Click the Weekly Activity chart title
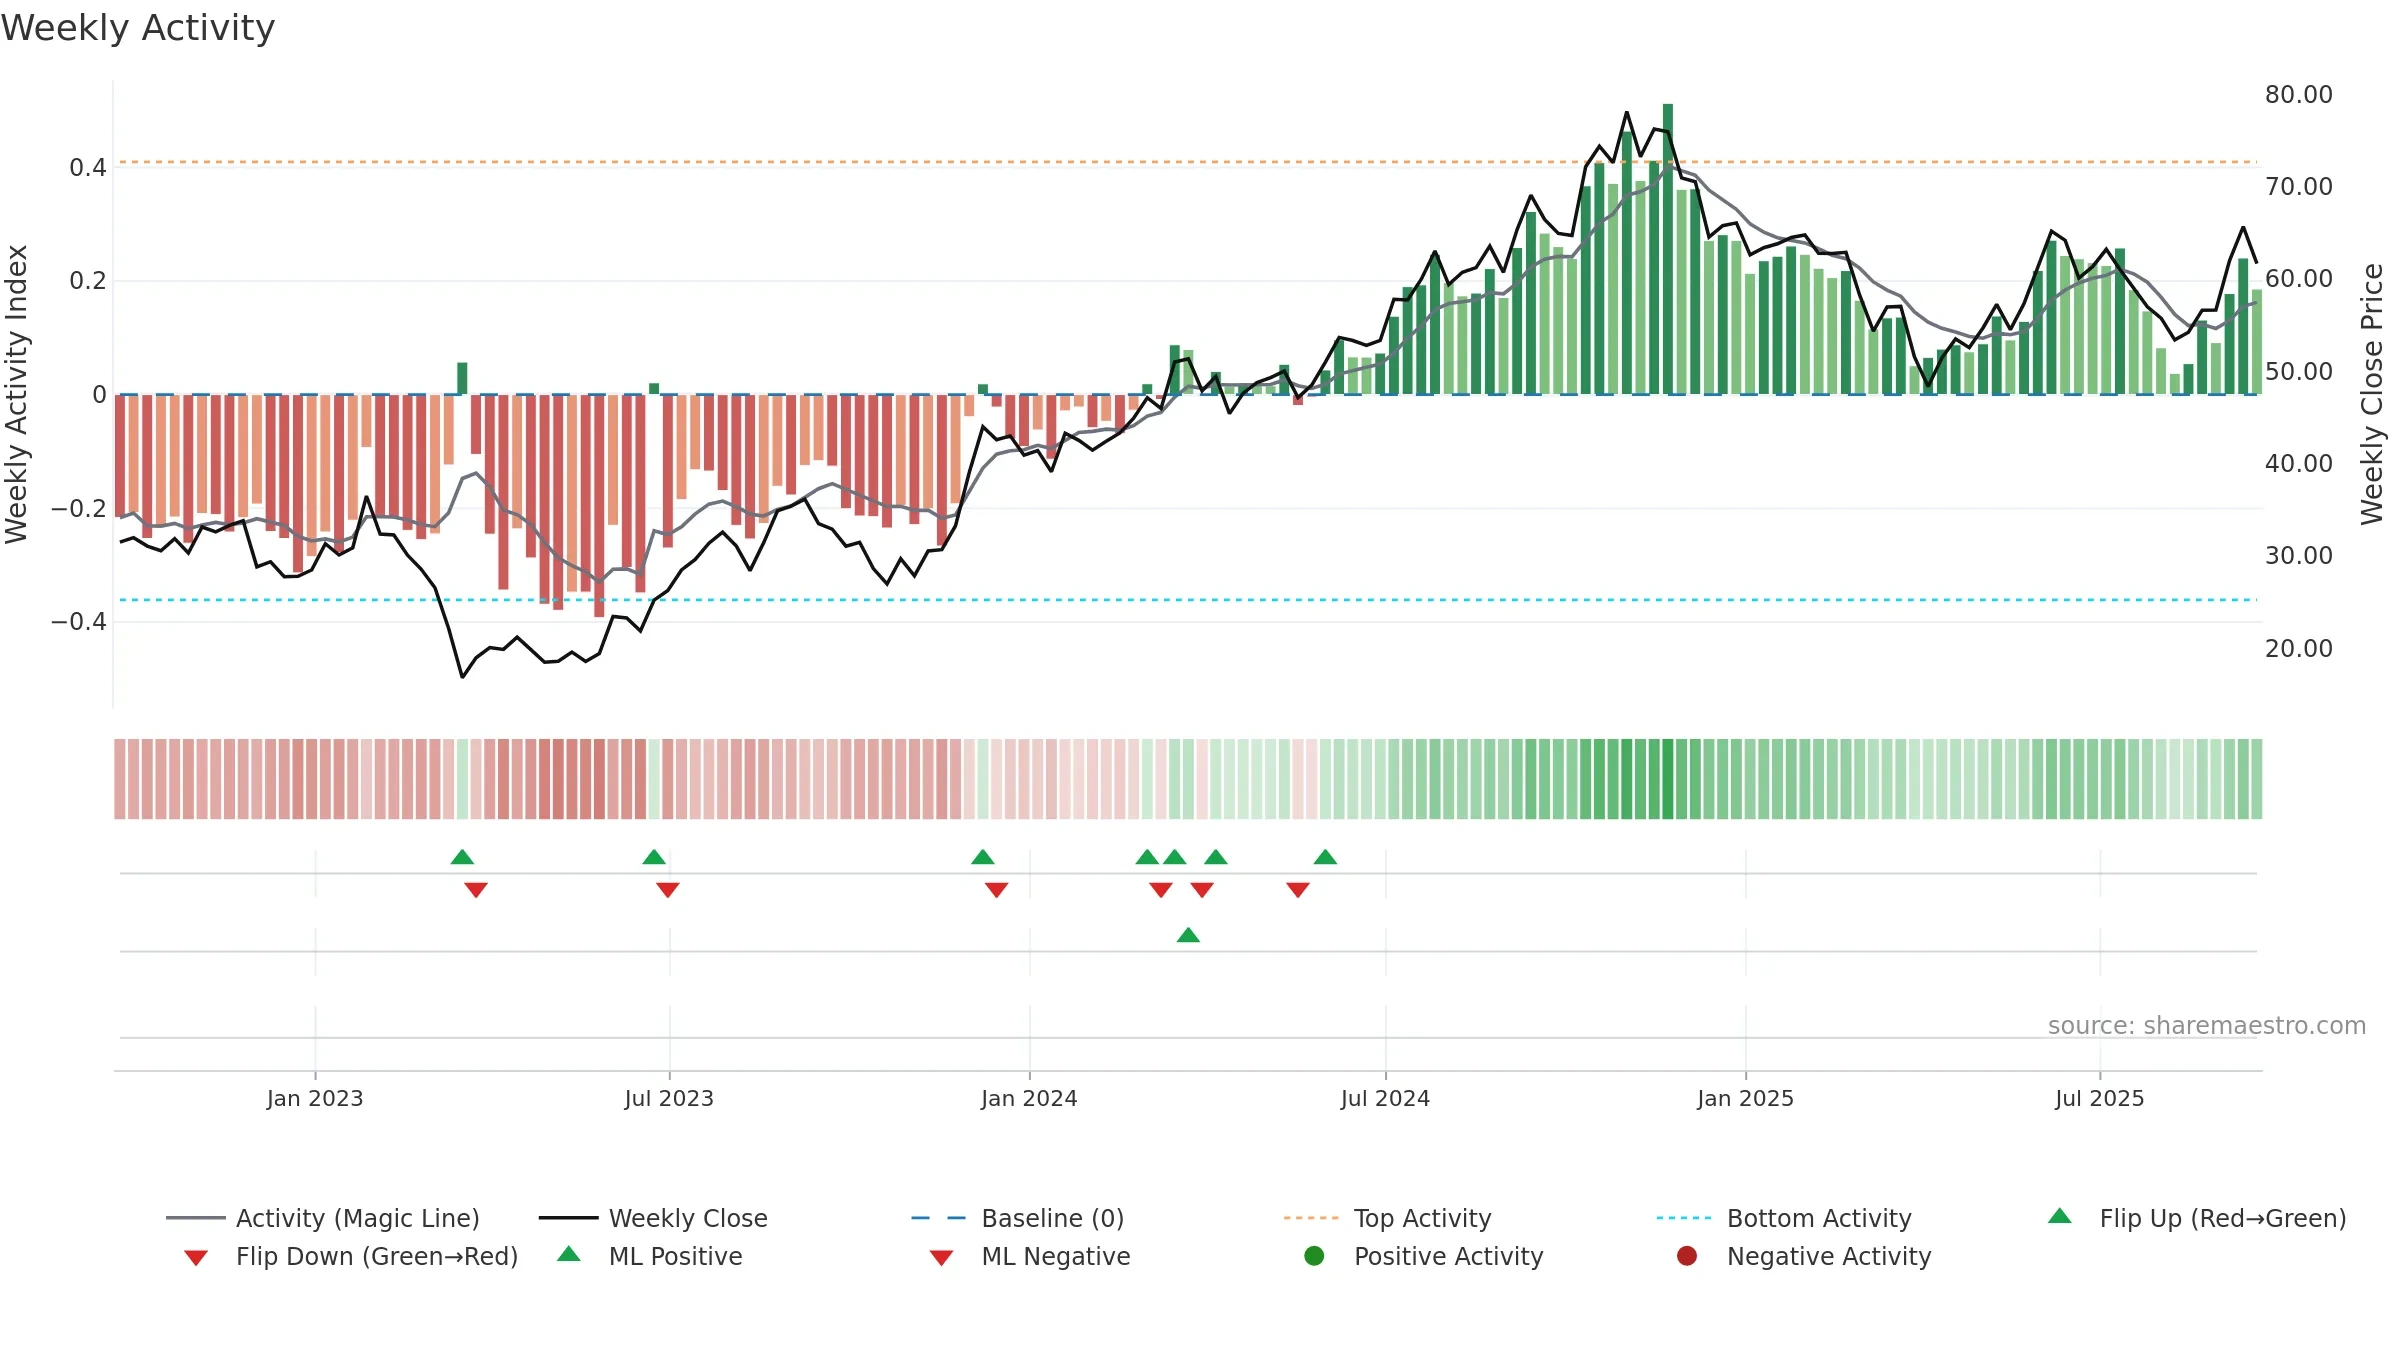This screenshot has width=2400, height=1350. pos(138,28)
